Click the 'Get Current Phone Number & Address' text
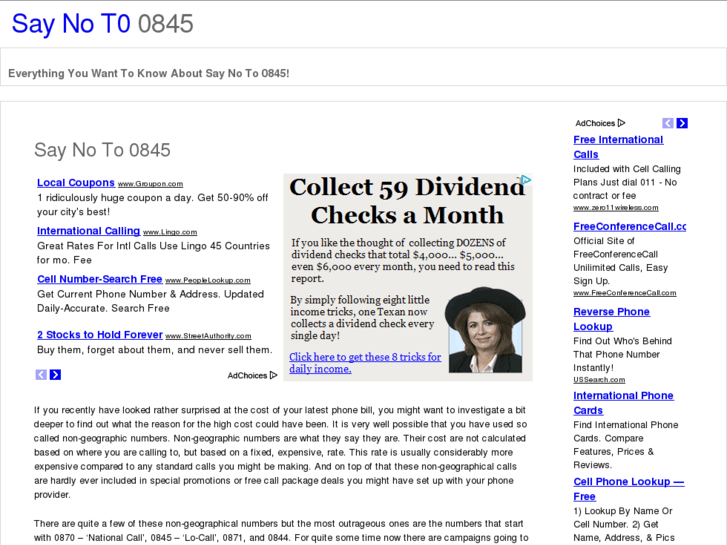This screenshot has width=727, height=545. tap(150, 301)
